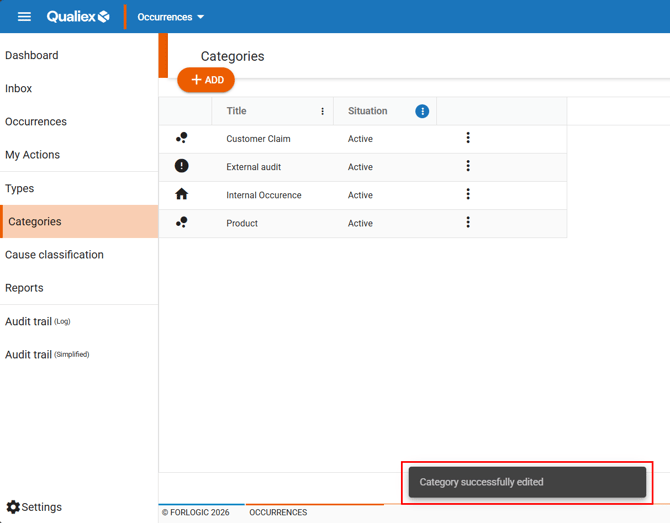Screen dimensions: 670x523
Task: Click the Qualiex logo
Action: tap(78, 17)
